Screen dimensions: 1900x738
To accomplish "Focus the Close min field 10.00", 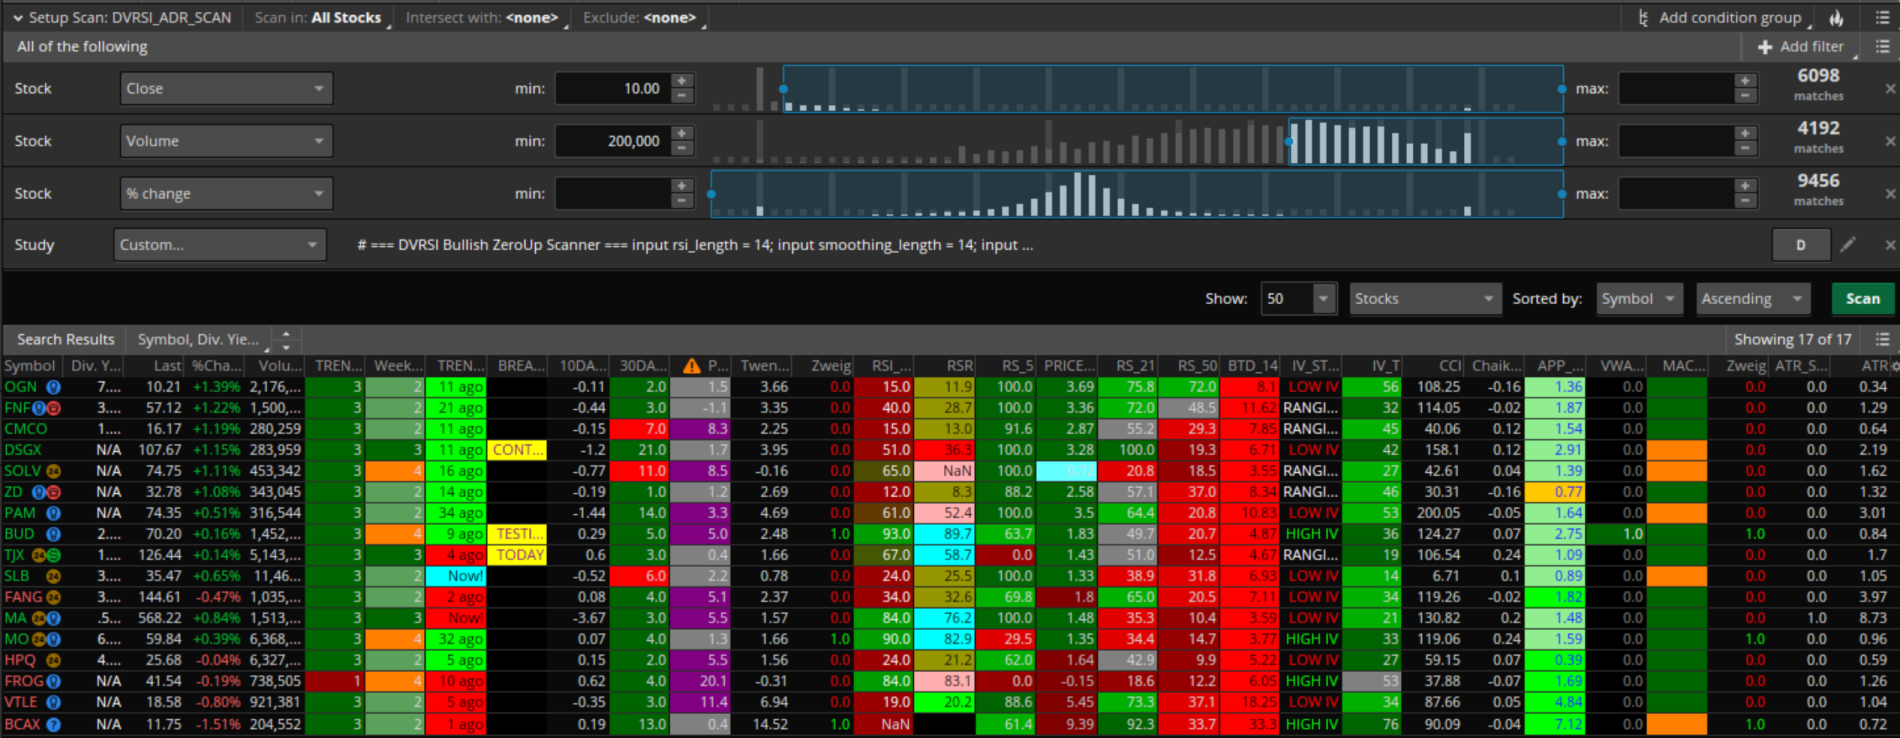I will [613, 88].
